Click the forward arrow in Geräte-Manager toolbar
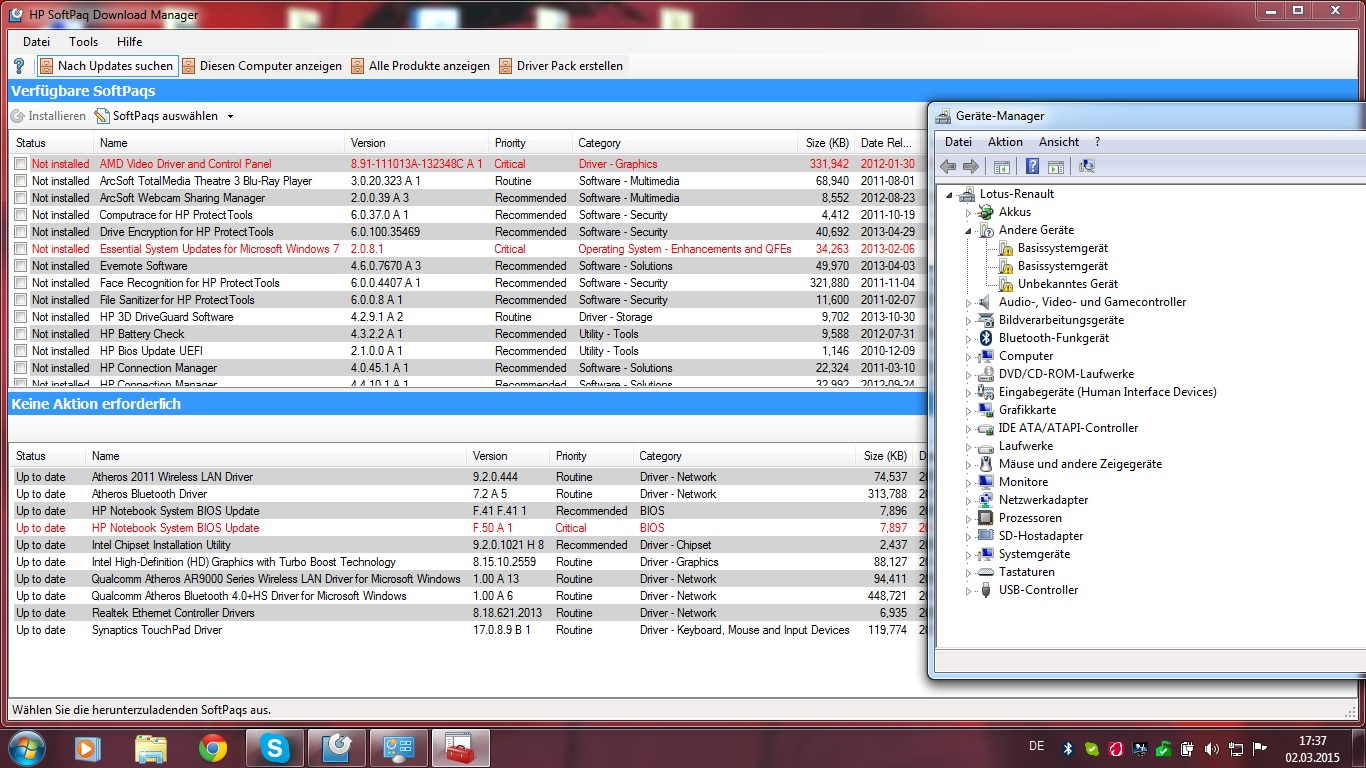 970,166
